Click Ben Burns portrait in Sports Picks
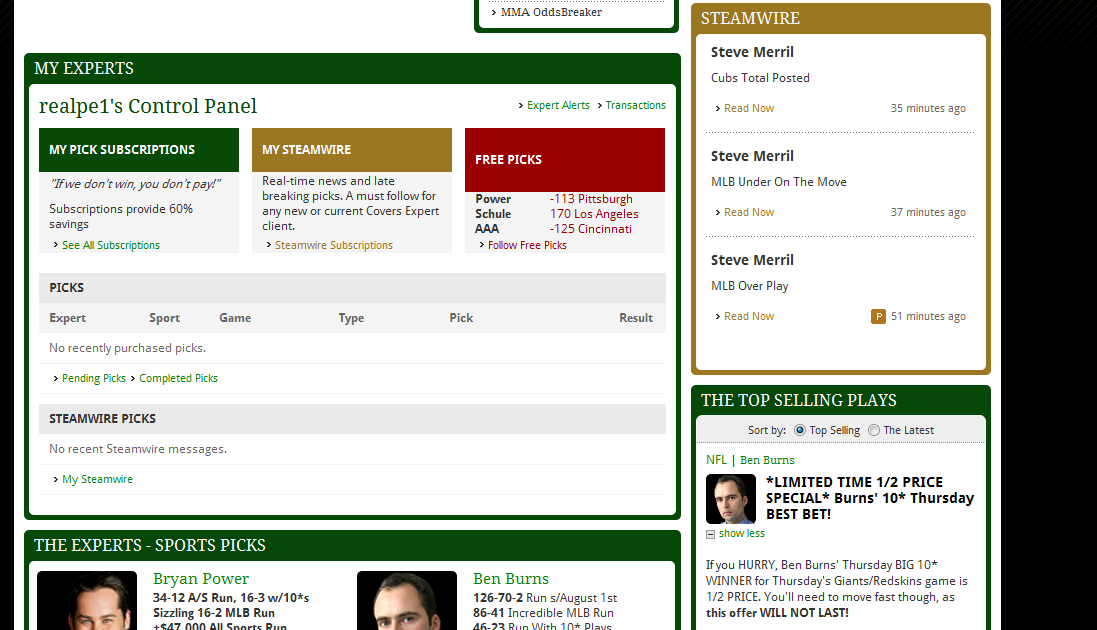This screenshot has width=1097, height=630. click(406, 601)
